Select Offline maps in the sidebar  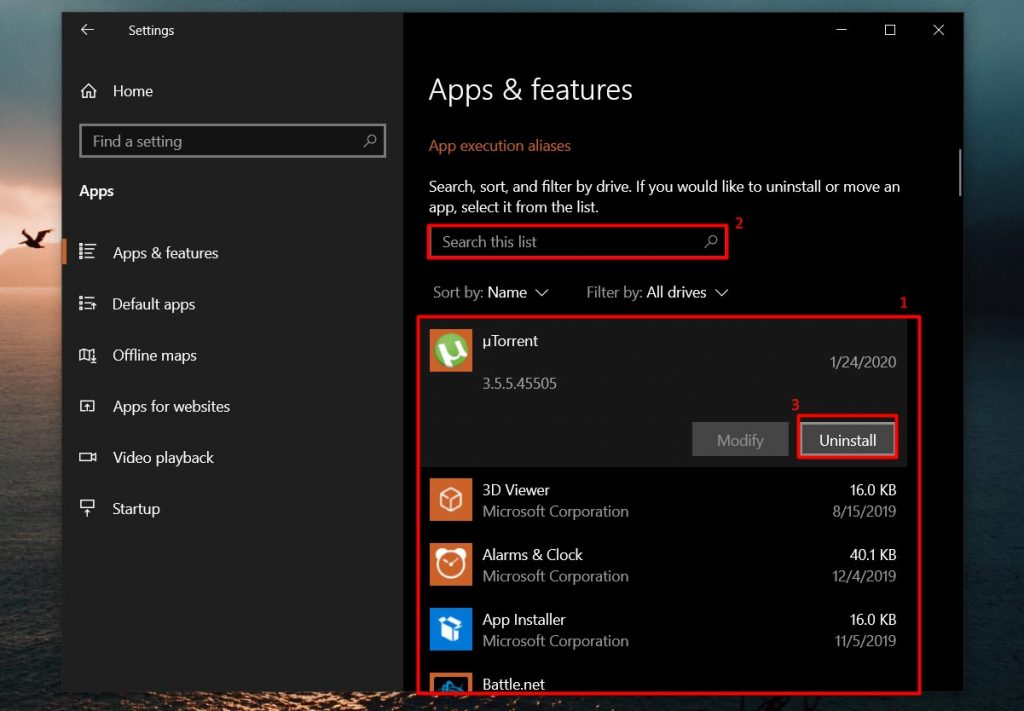click(x=154, y=355)
